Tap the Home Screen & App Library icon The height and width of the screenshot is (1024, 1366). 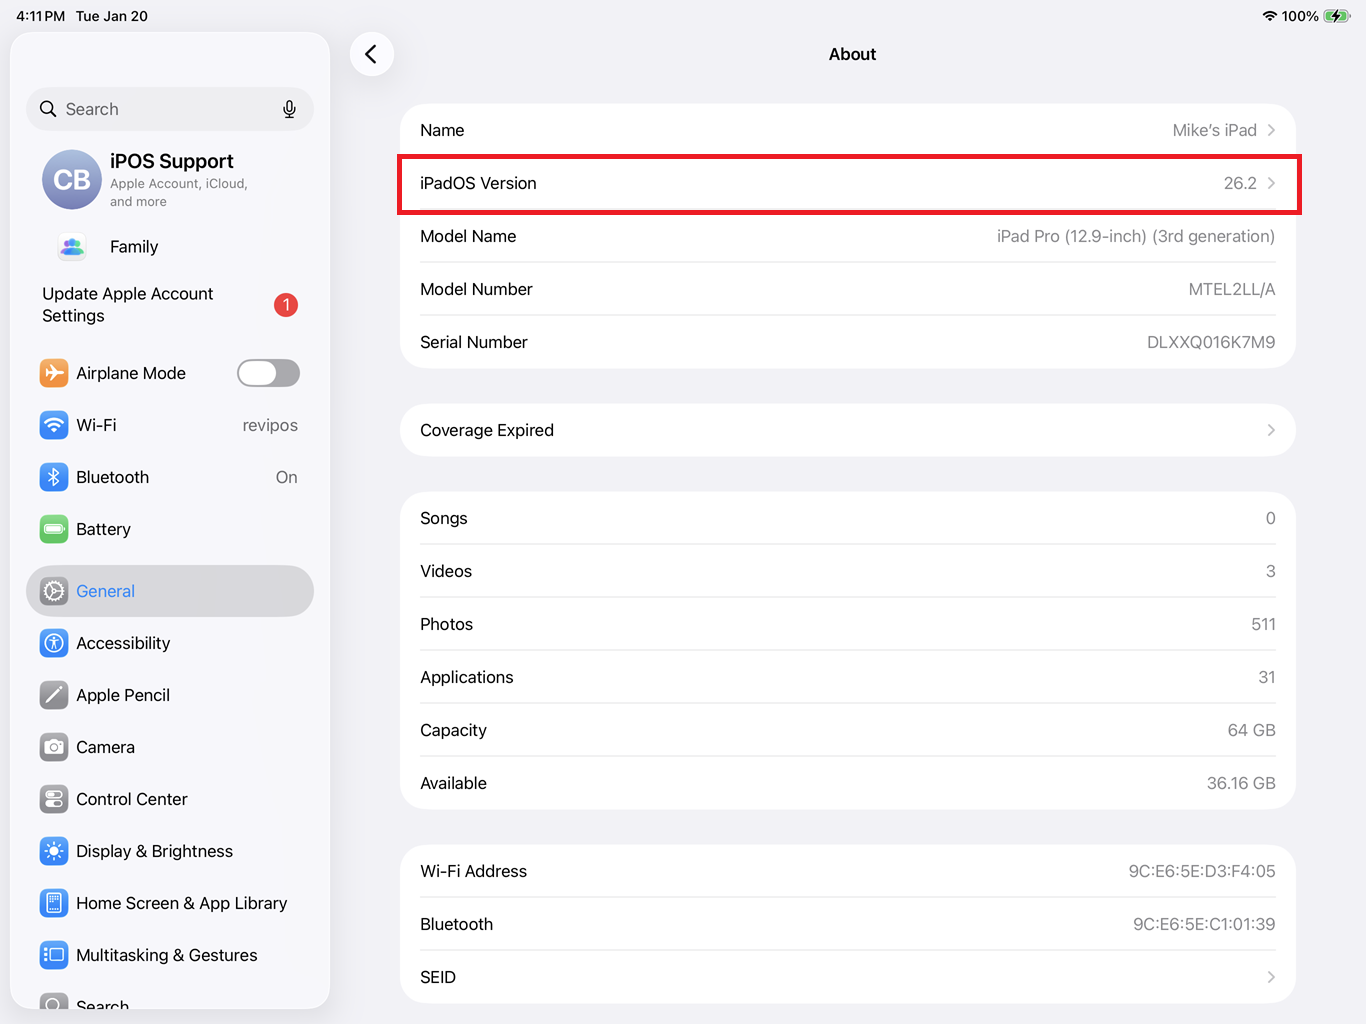pyautogui.click(x=54, y=903)
